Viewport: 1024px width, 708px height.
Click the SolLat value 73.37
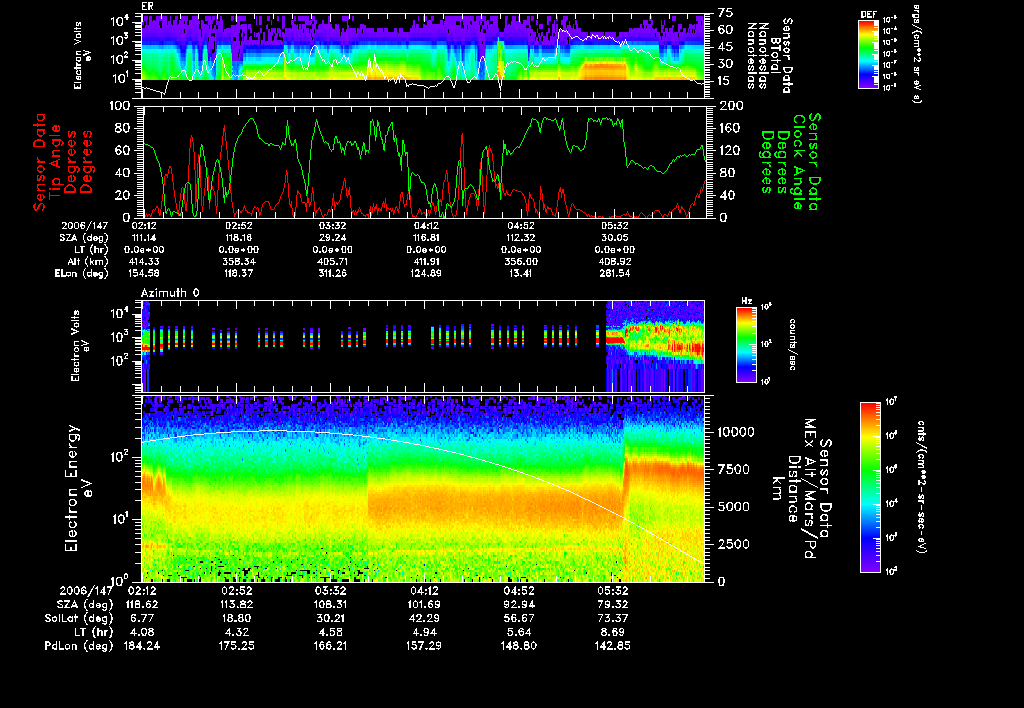tap(613, 618)
